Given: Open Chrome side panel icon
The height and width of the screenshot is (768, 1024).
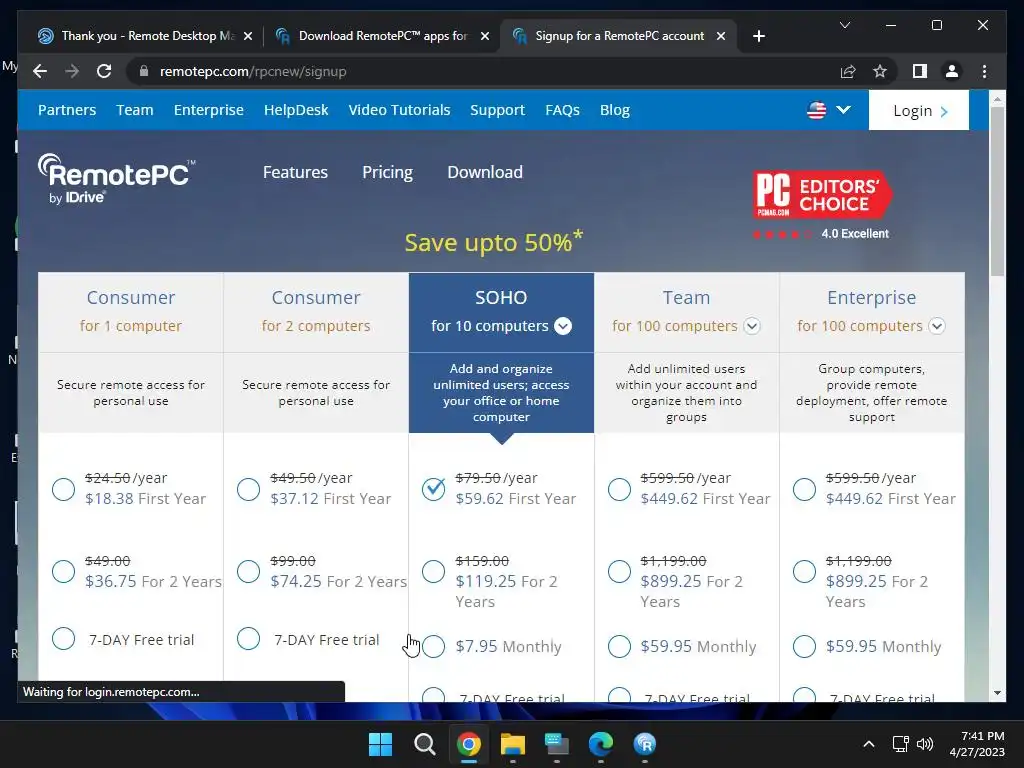Looking at the screenshot, I should point(920,71).
